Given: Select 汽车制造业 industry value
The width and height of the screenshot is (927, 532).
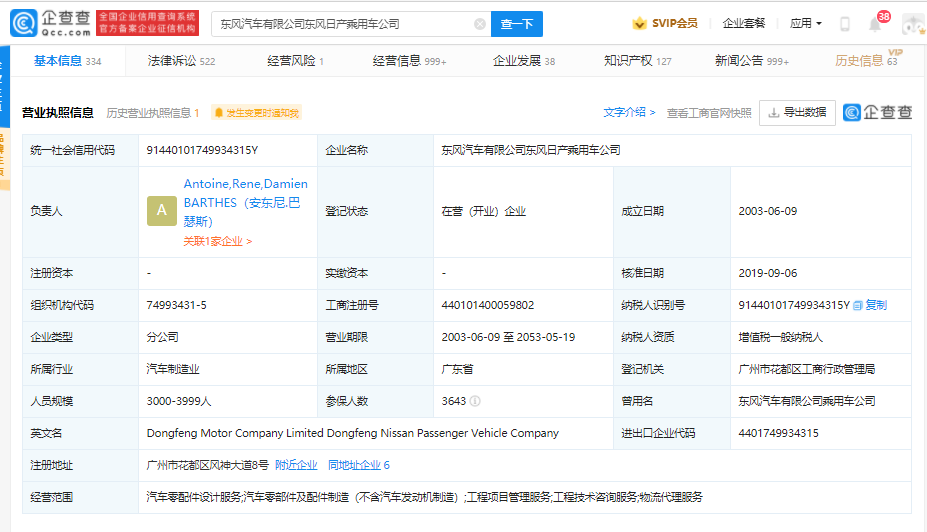Looking at the screenshot, I should (173, 369).
